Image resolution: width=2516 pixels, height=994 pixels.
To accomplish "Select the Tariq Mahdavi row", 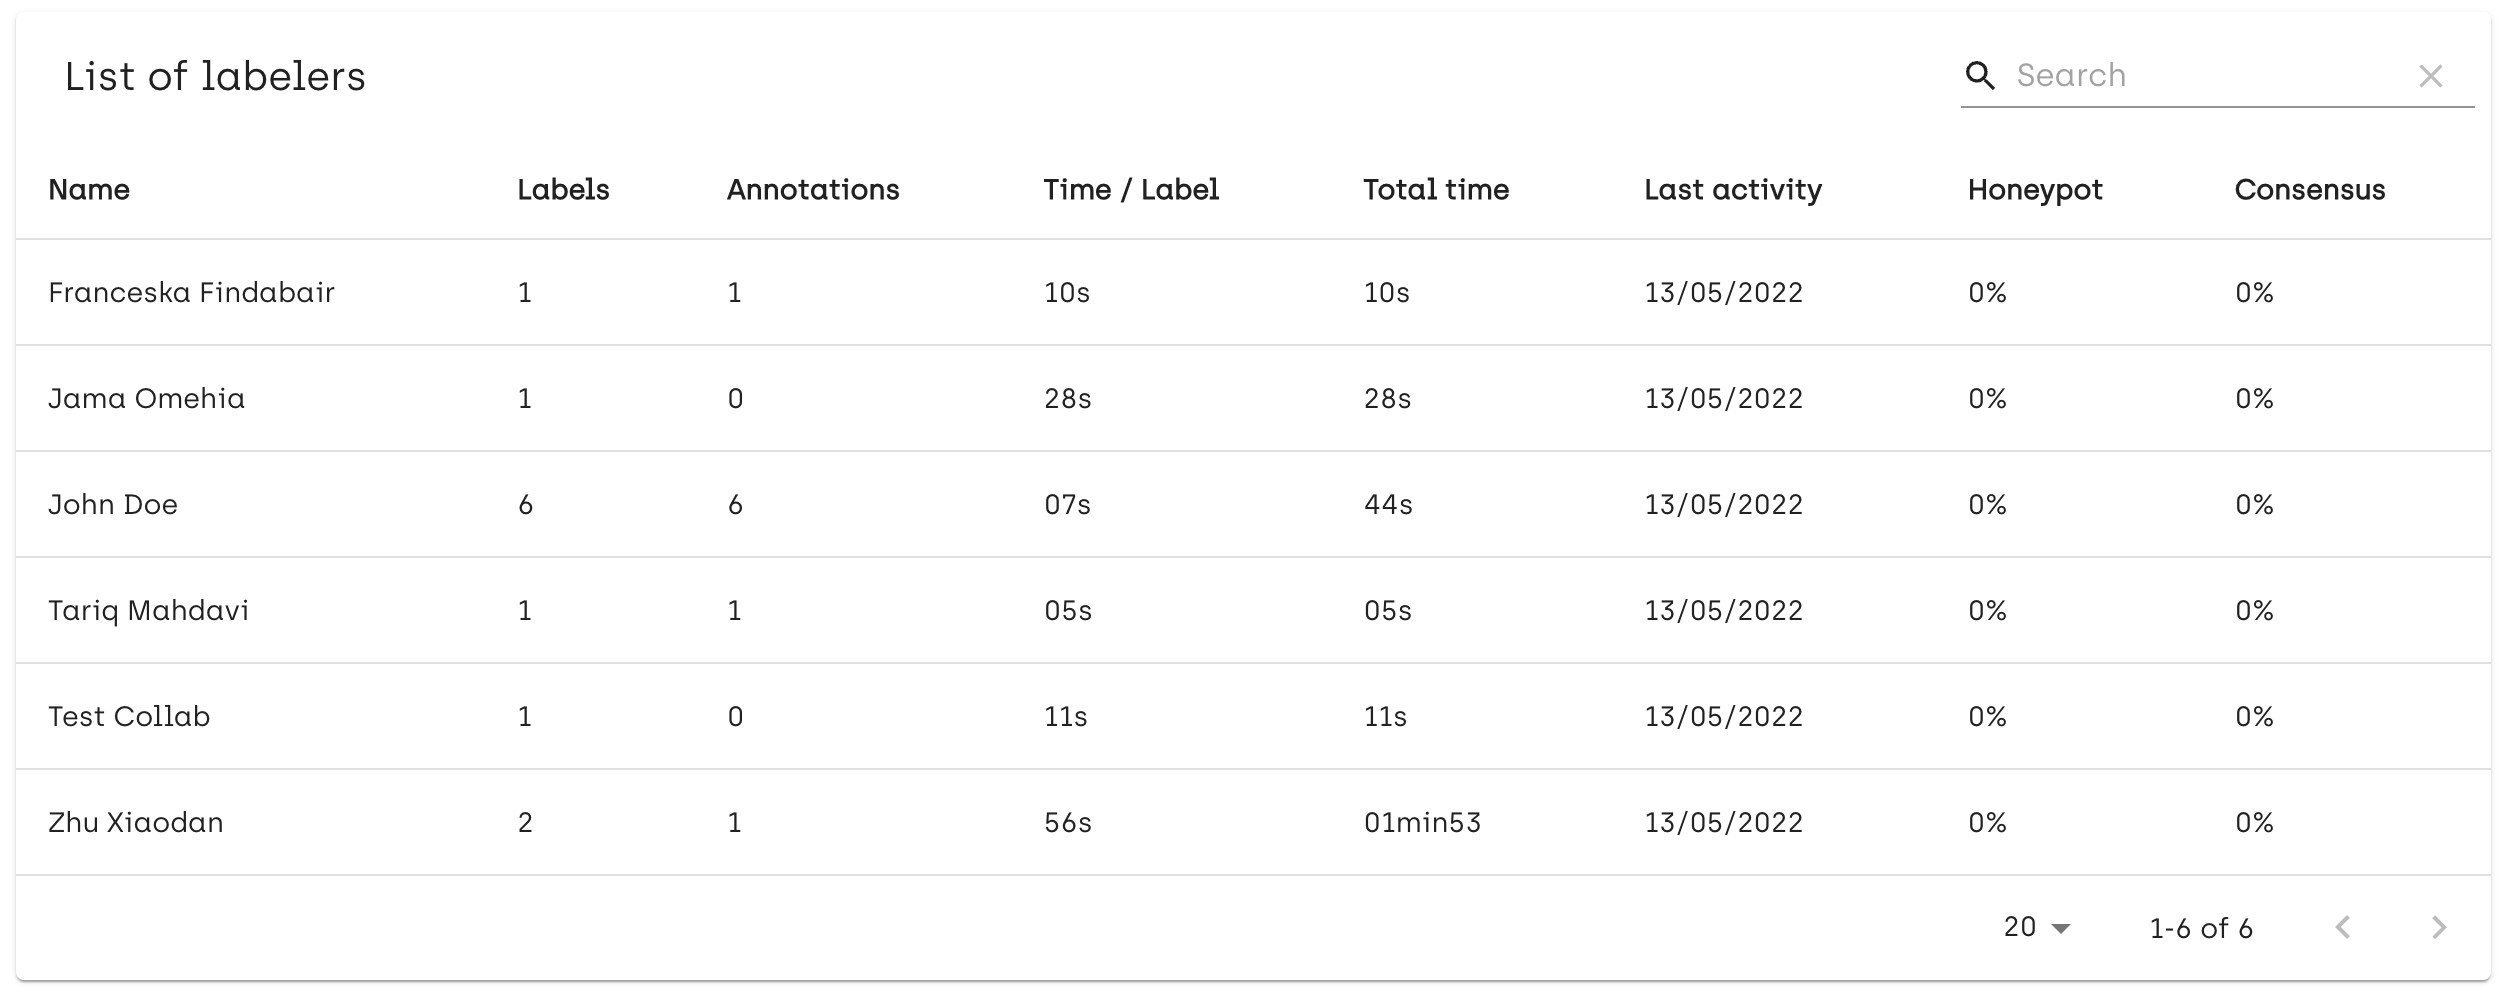I will coord(1253,610).
